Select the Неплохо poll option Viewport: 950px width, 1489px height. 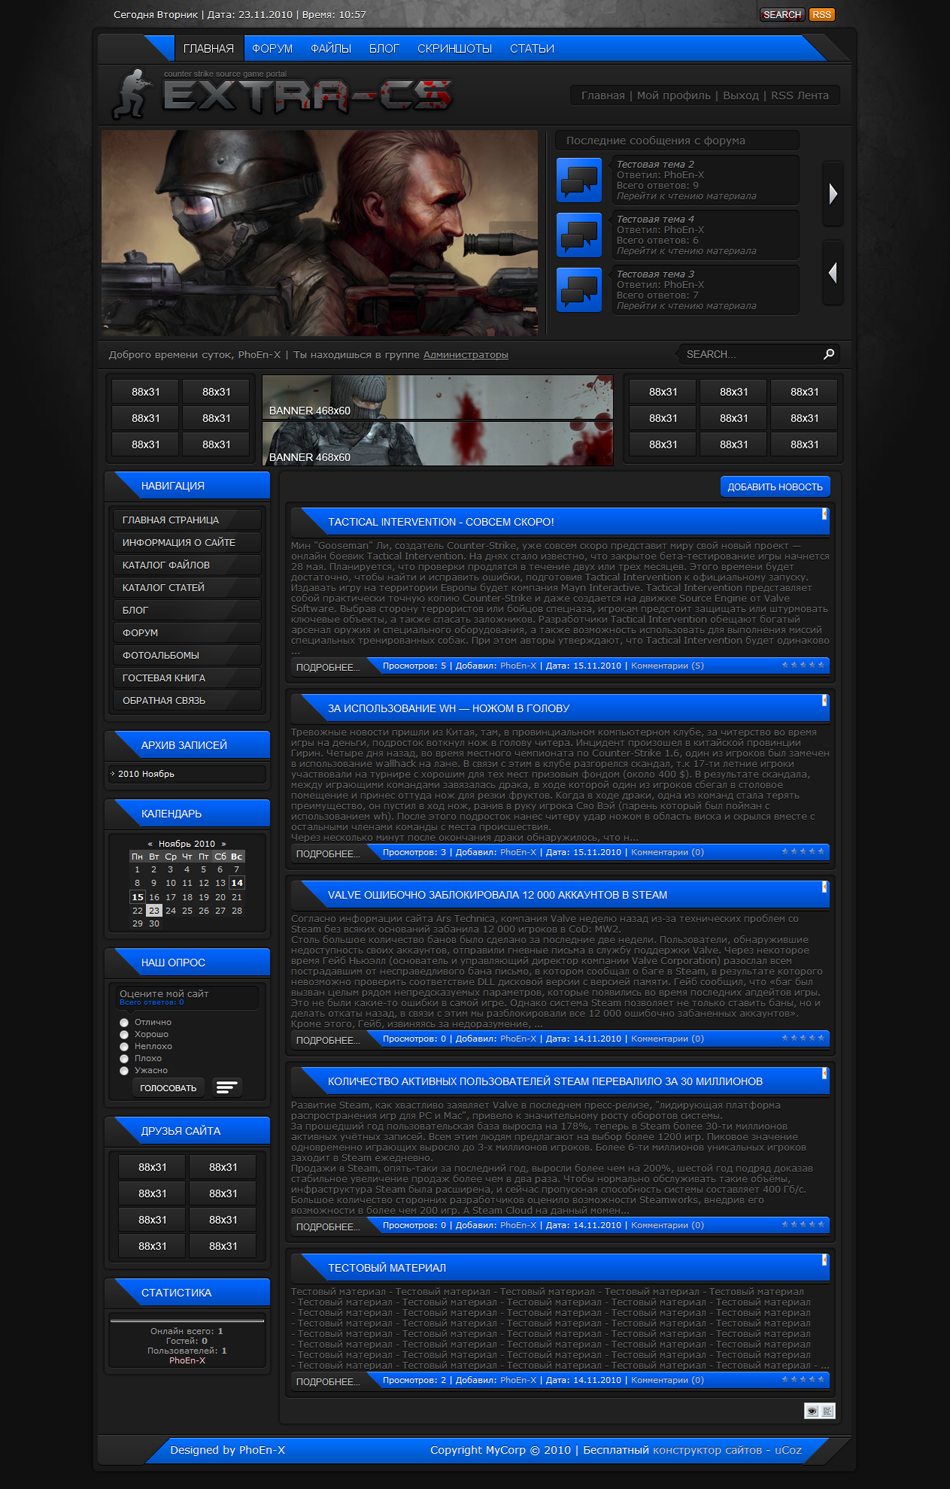(124, 1046)
